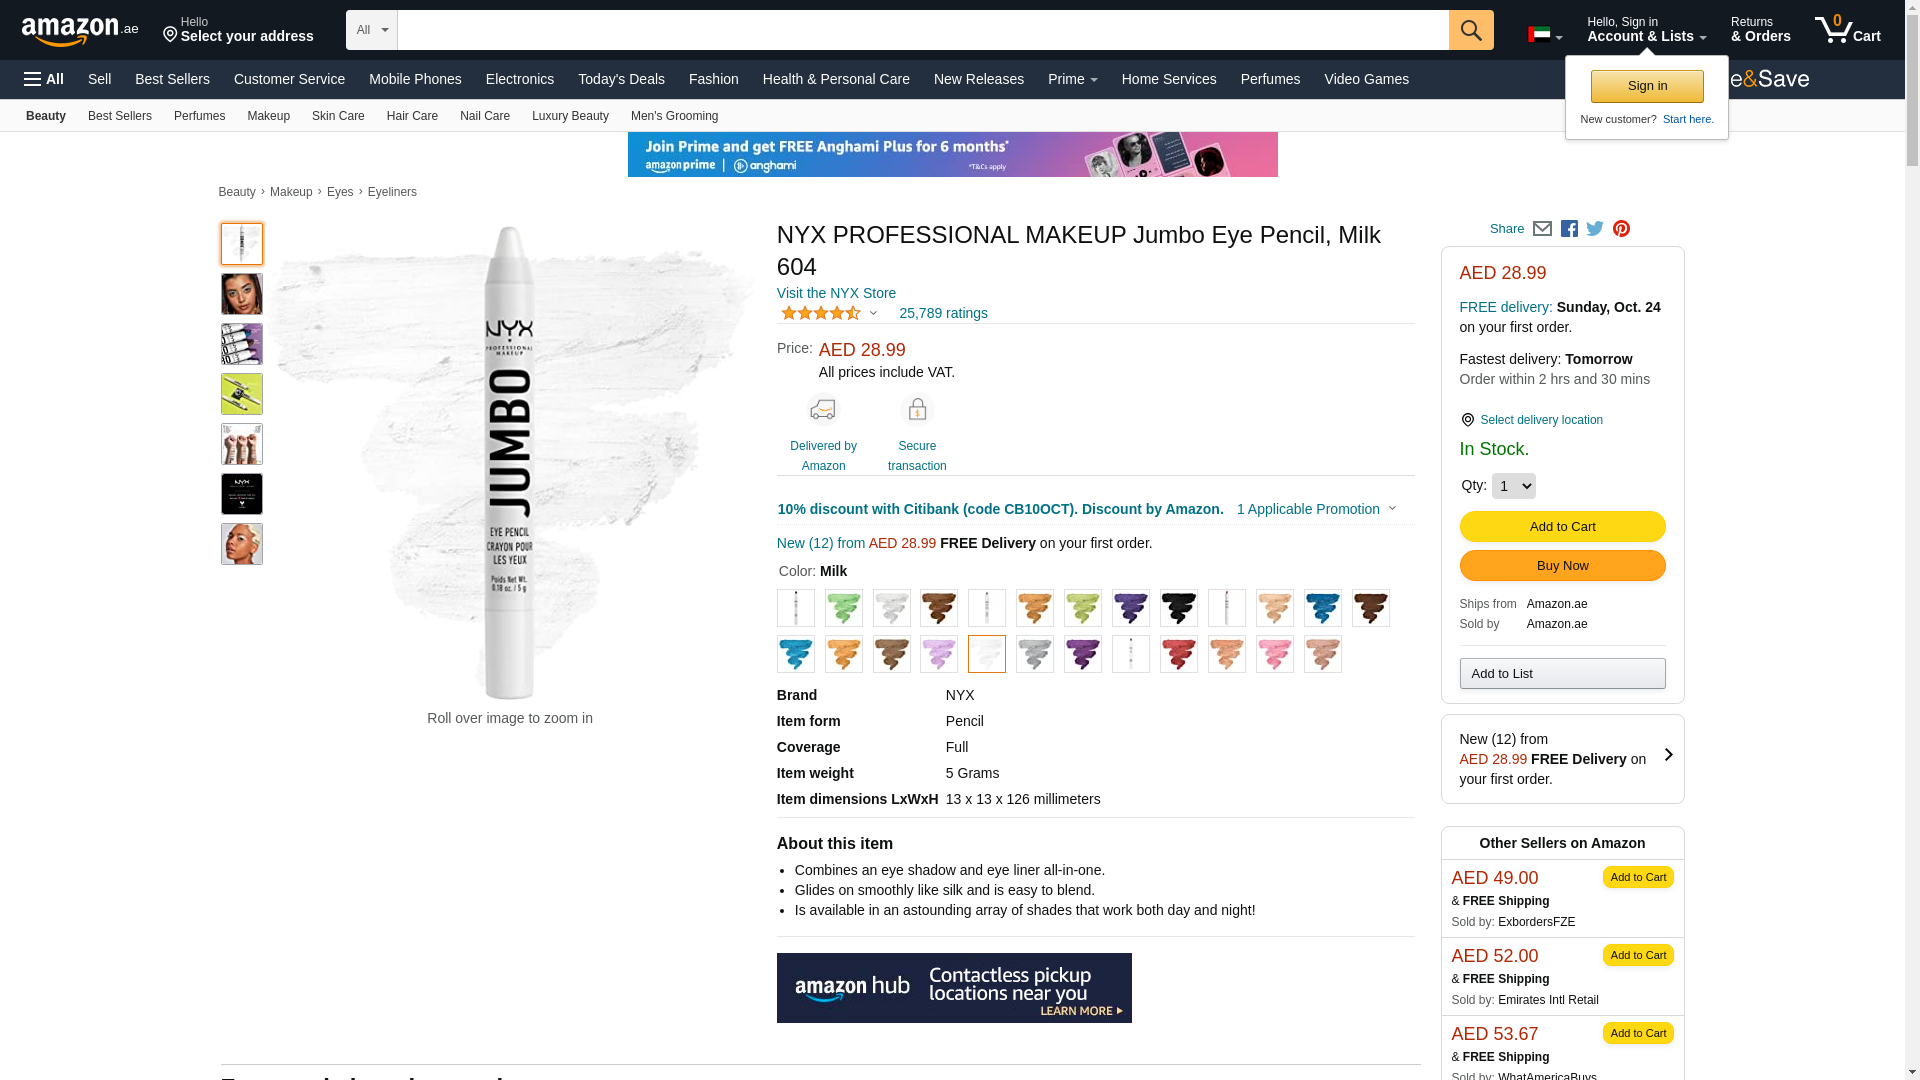Image resolution: width=1920 pixels, height=1080 pixels.
Task: Open the UAE flag language selector
Action: [x=1544, y=36]
